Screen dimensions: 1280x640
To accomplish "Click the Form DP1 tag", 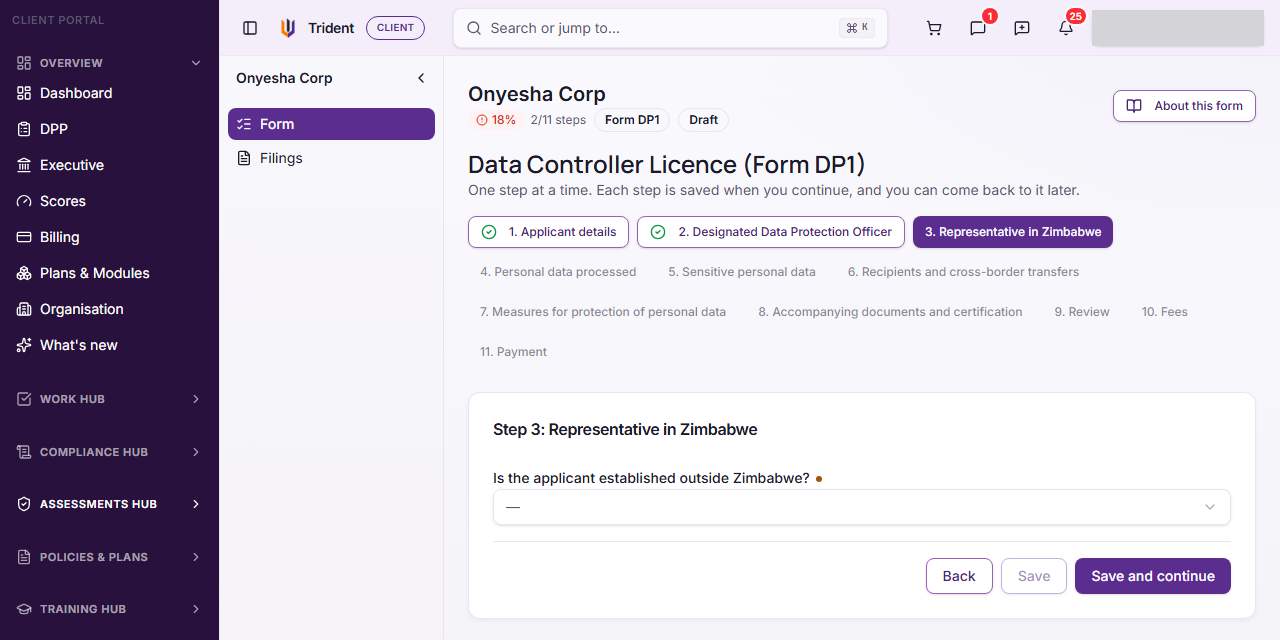I will (633, 120).
